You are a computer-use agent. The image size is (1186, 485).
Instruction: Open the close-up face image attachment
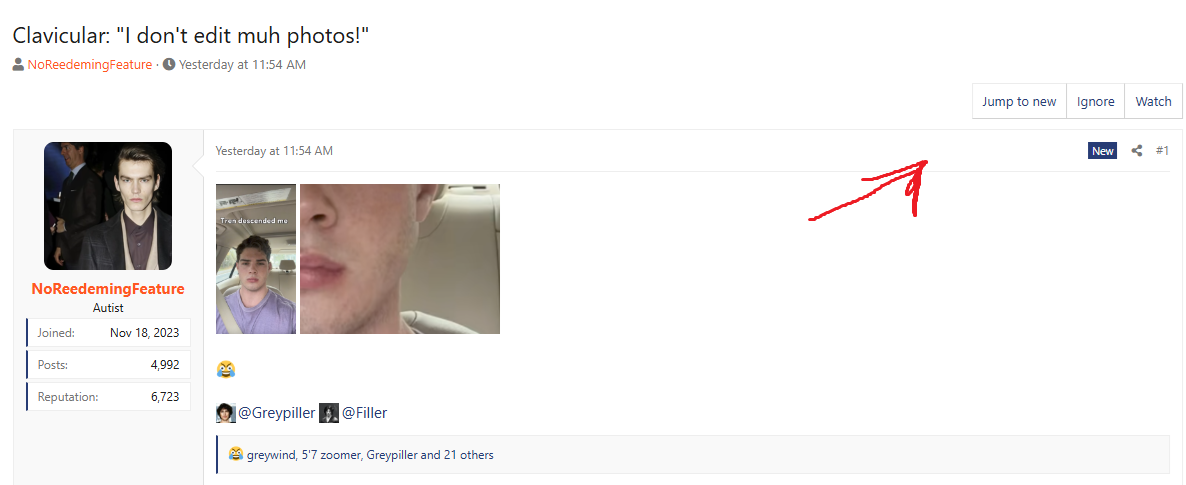pos(400,259)
